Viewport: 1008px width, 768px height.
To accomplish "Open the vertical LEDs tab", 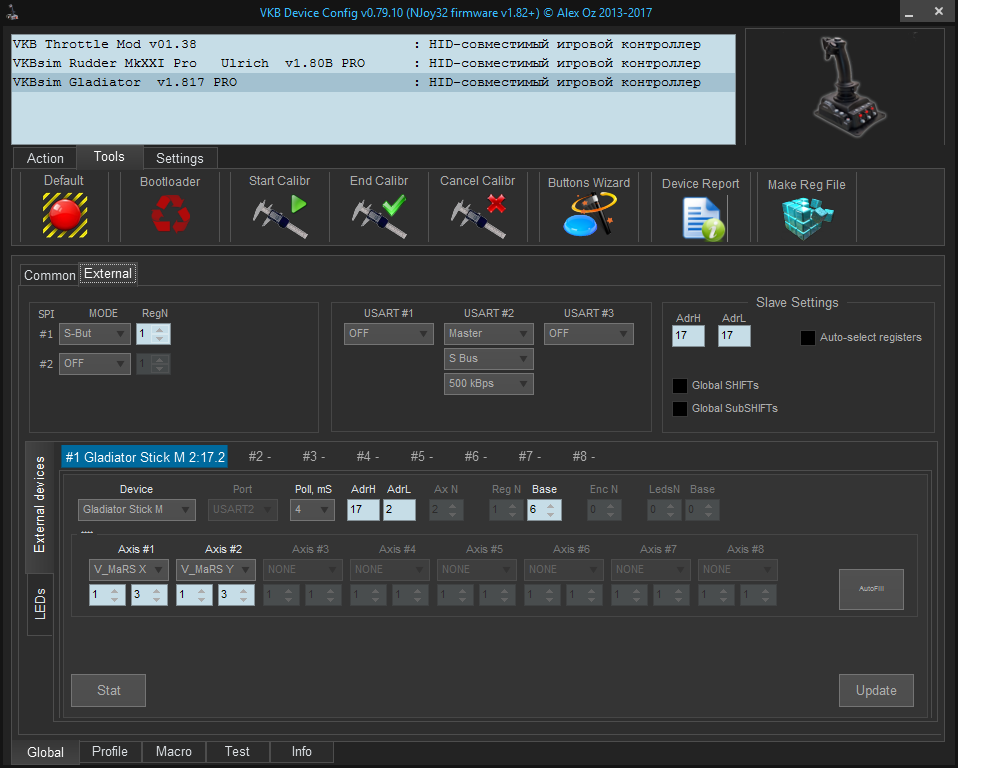I will (x=40, y=603).
